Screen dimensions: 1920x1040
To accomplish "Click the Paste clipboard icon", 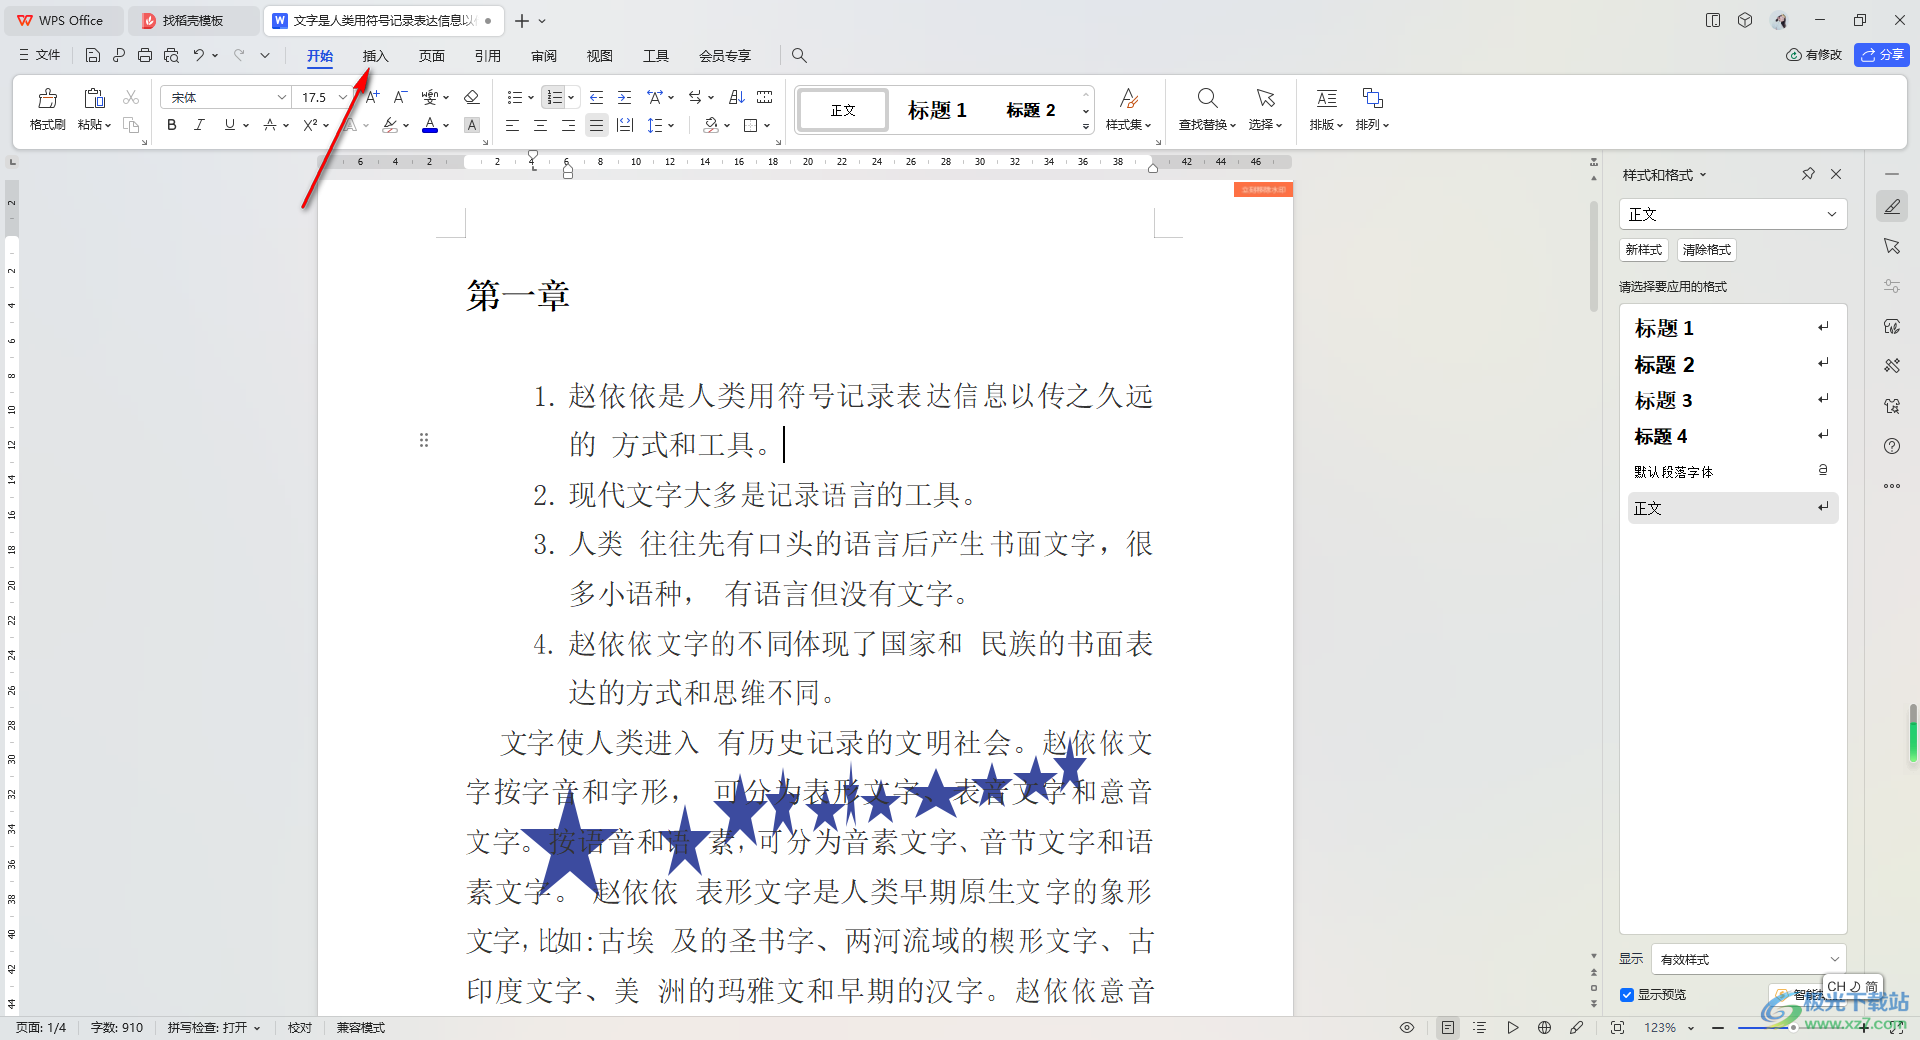I will point(94,98).
